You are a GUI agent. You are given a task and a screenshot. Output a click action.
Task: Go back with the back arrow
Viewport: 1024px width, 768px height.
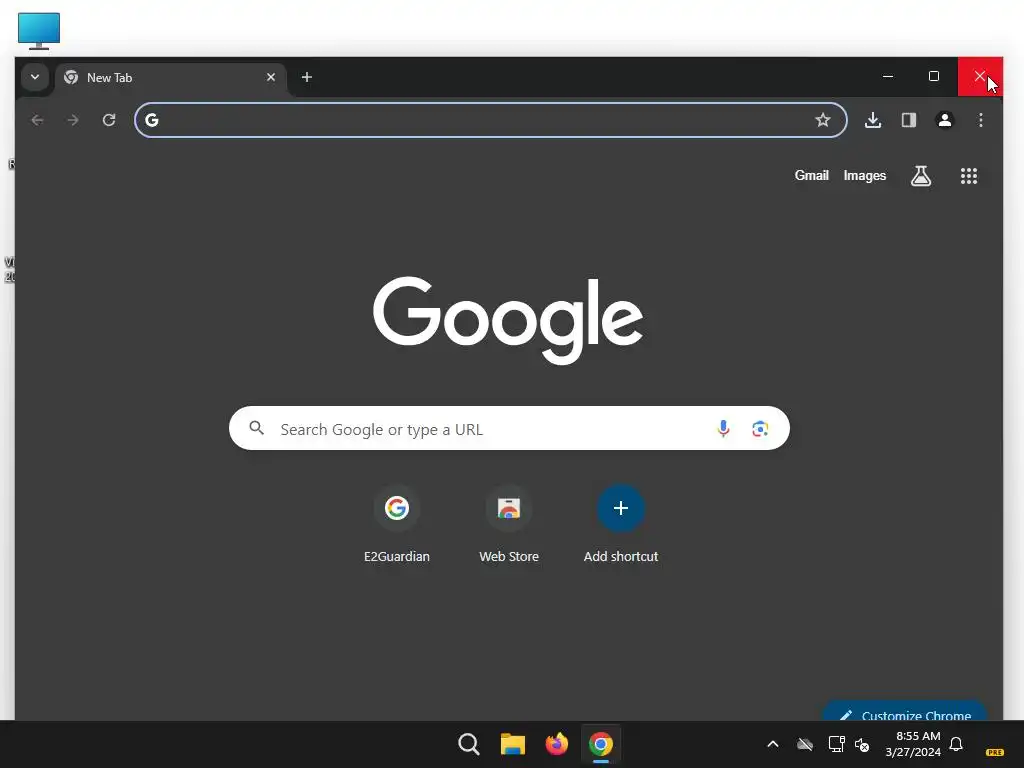click(x=37, y=120)
